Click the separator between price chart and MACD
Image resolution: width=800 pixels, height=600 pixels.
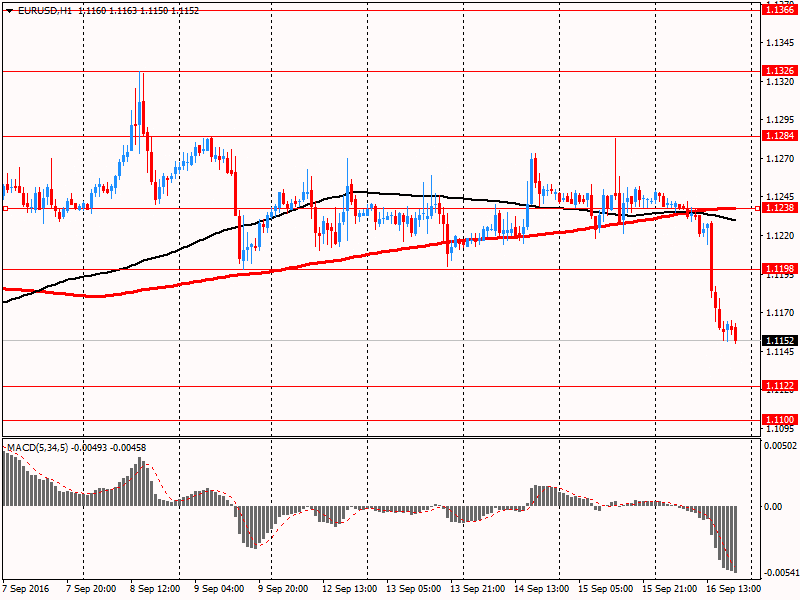point(380,436)
